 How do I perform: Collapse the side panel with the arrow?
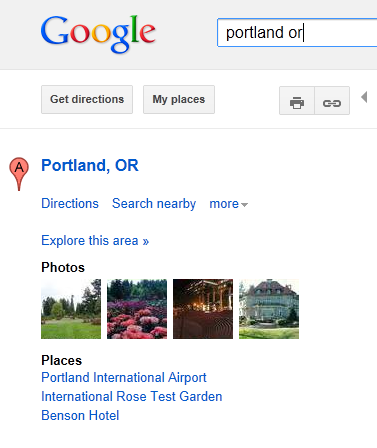(364, 97)
